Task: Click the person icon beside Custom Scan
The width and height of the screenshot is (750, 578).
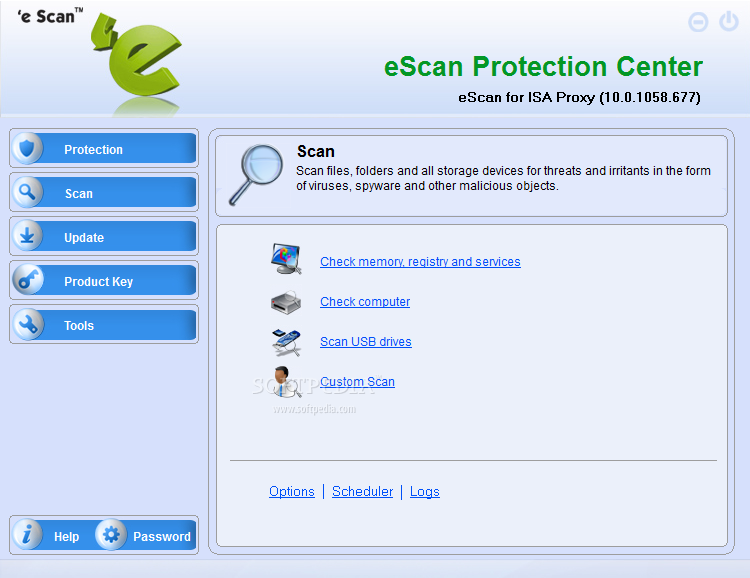Action: tap(286, 381)
